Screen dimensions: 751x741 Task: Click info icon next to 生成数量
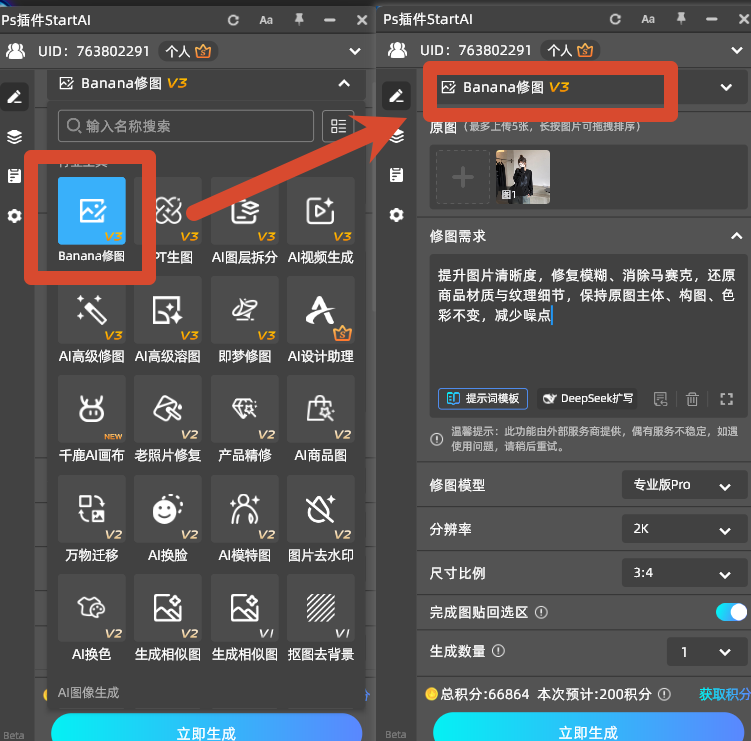498,651
